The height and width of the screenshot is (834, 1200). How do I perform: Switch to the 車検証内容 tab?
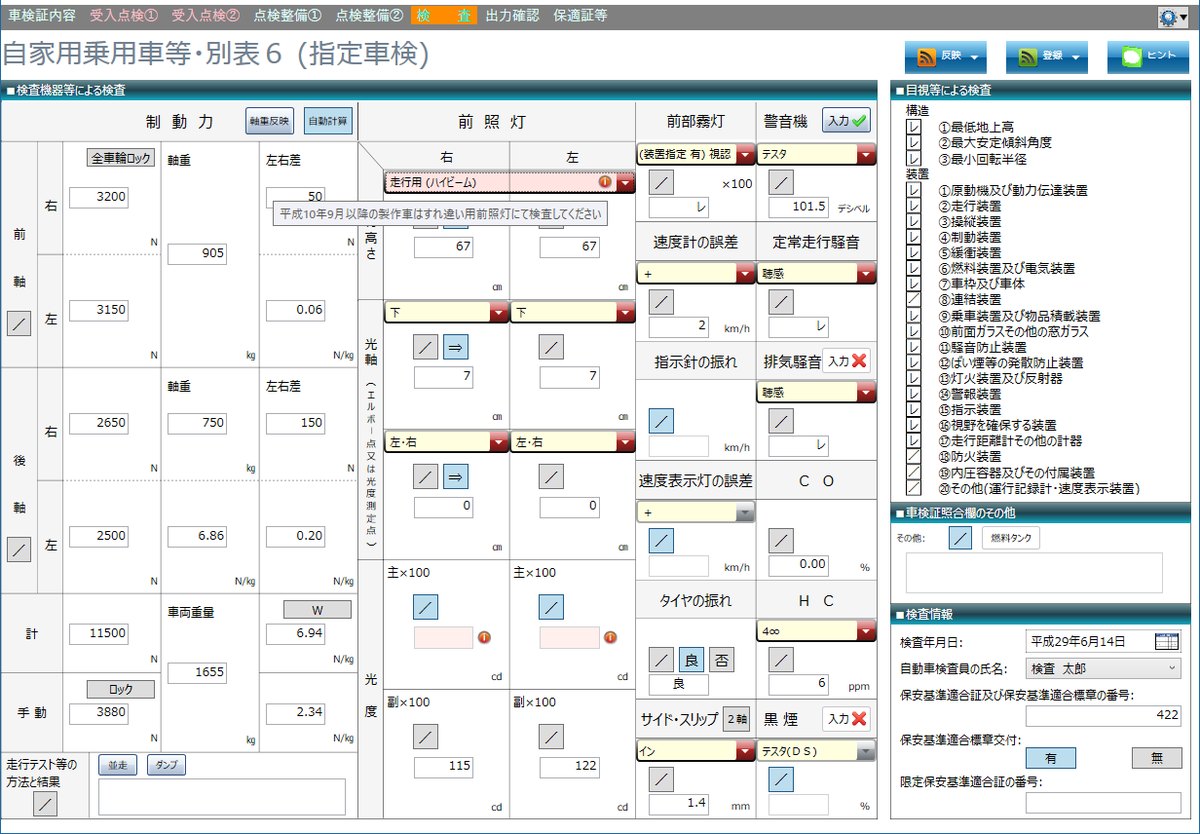(x=41, y=16)
